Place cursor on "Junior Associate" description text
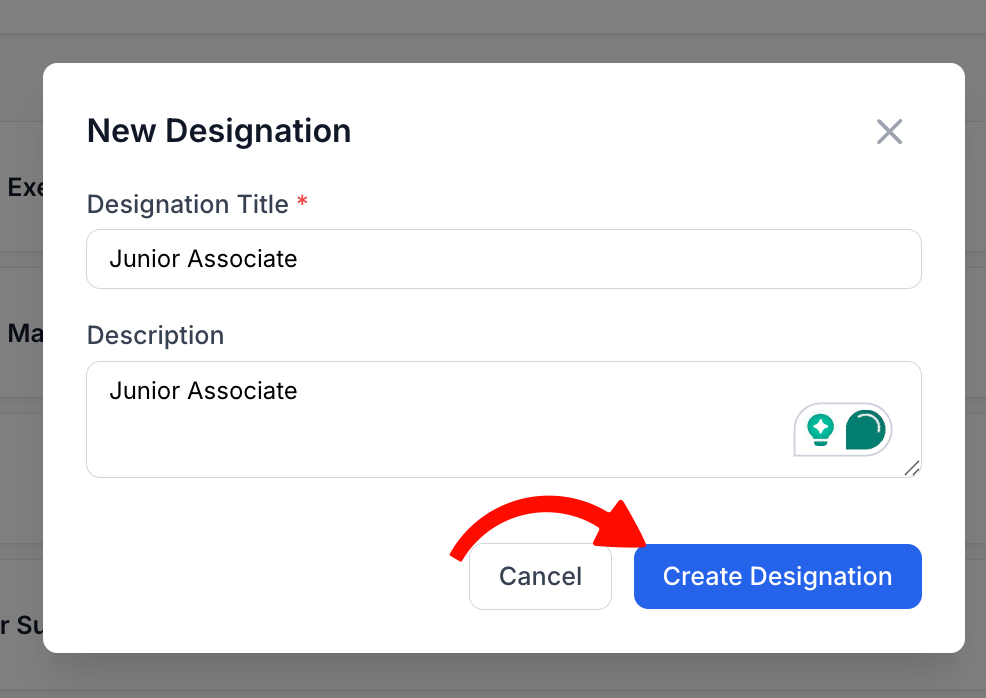 coord(203,390)
